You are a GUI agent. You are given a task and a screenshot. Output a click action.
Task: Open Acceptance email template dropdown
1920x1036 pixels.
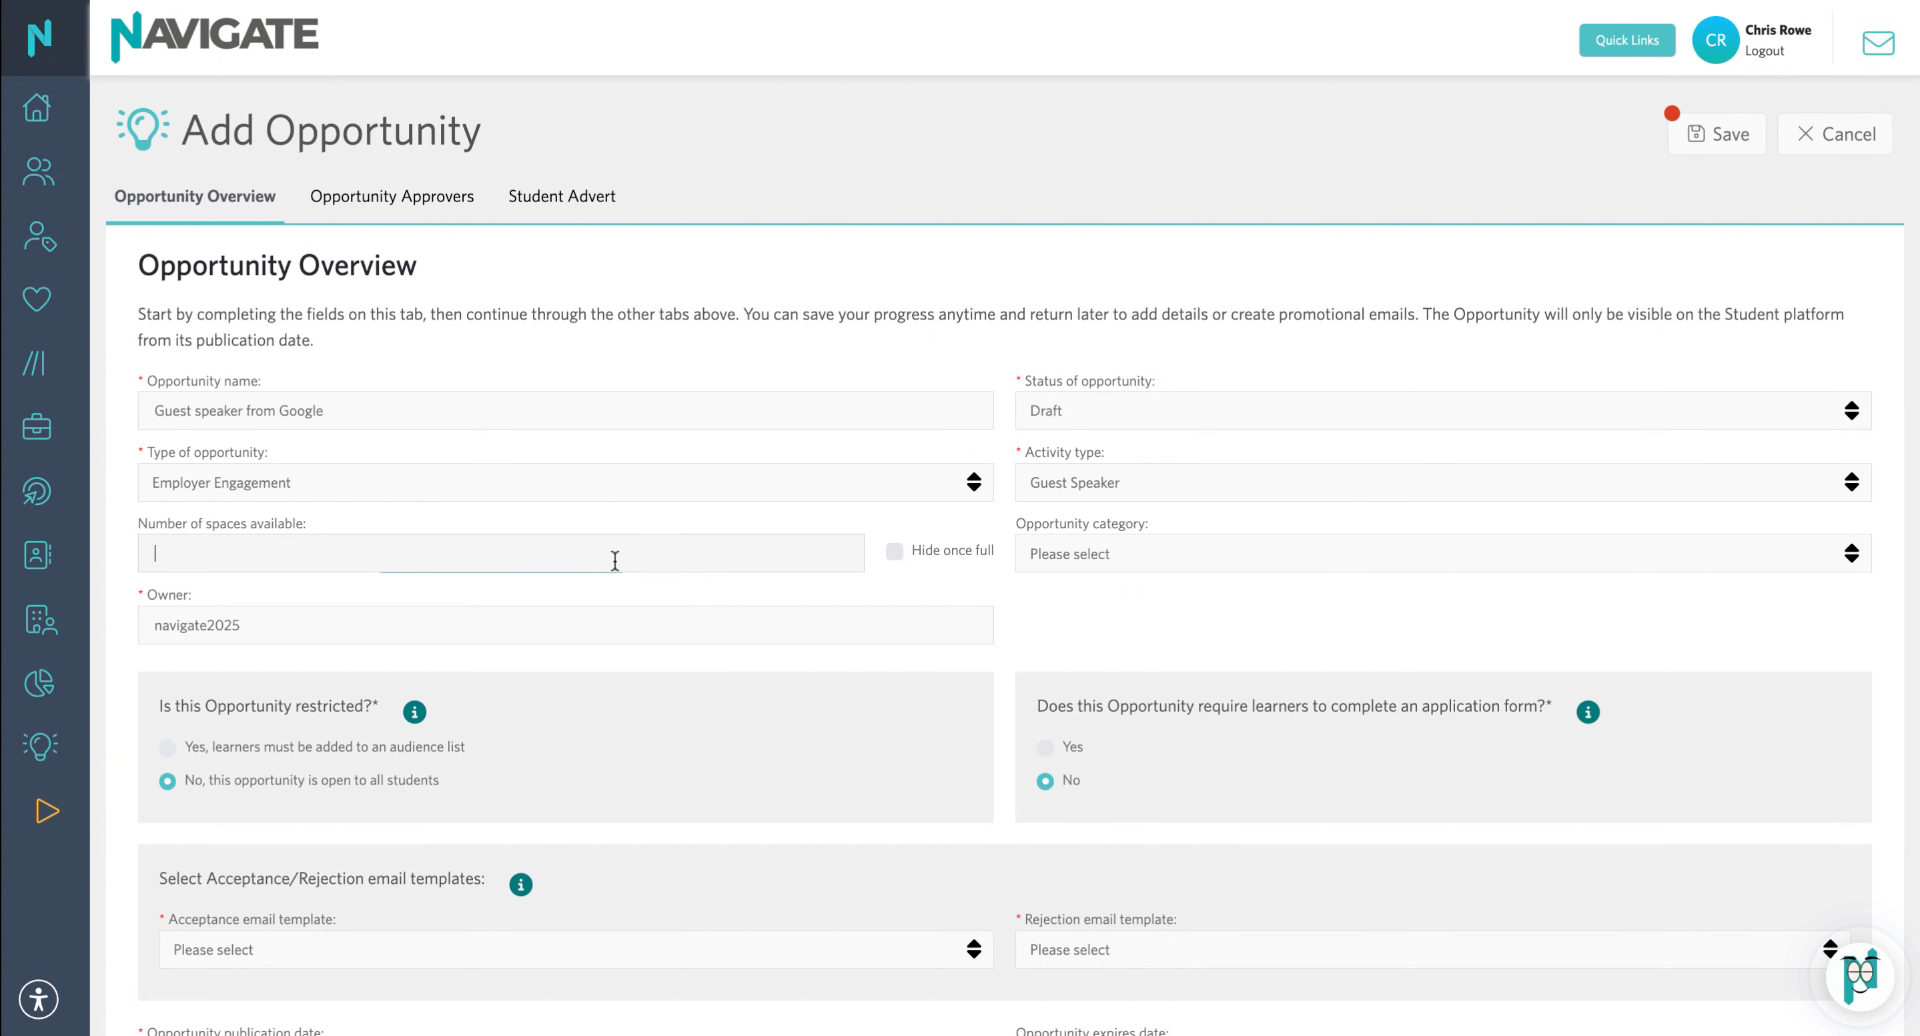click(576, 950)
